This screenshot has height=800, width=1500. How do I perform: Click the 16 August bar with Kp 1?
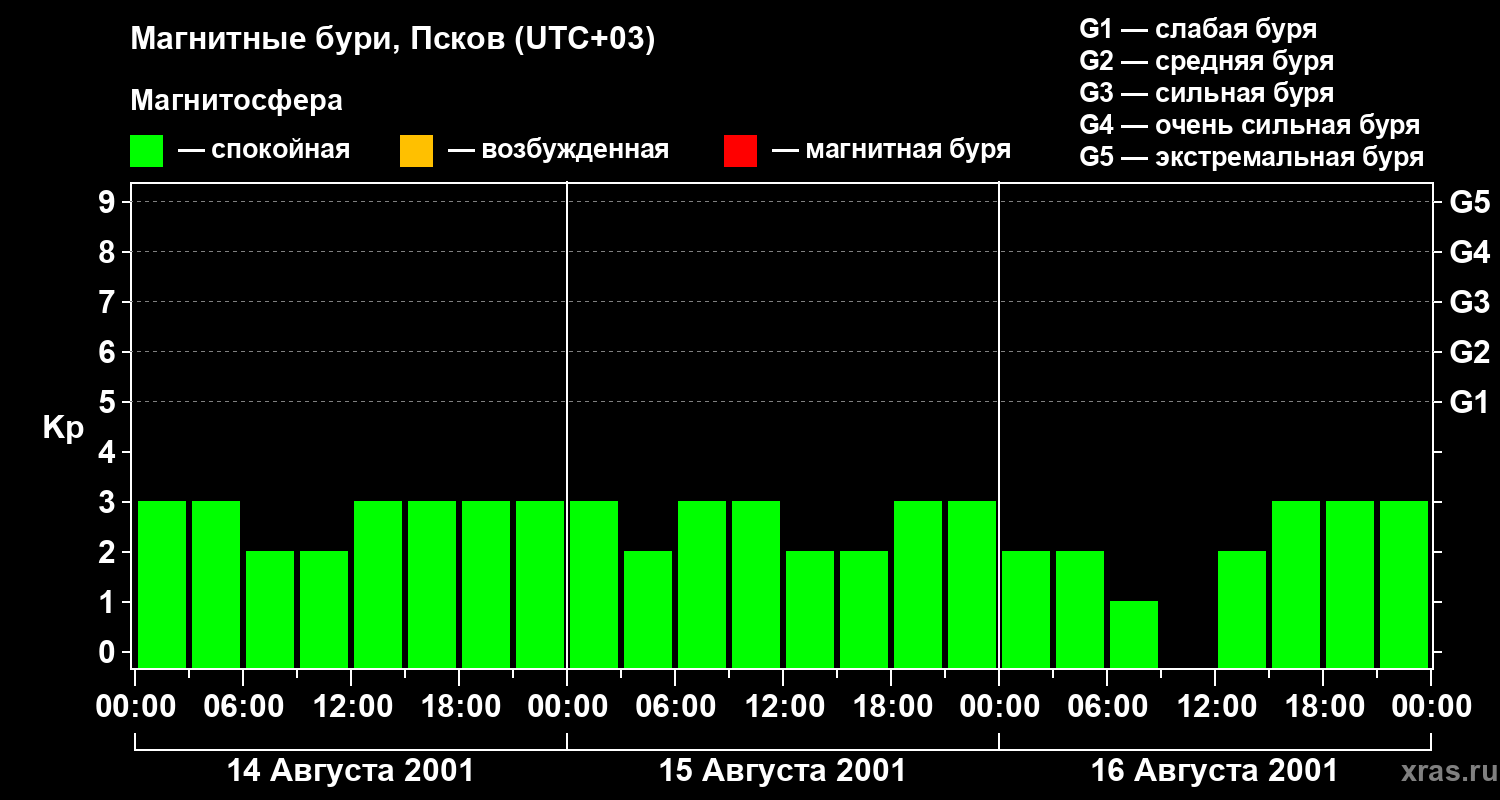(1134, 634)
